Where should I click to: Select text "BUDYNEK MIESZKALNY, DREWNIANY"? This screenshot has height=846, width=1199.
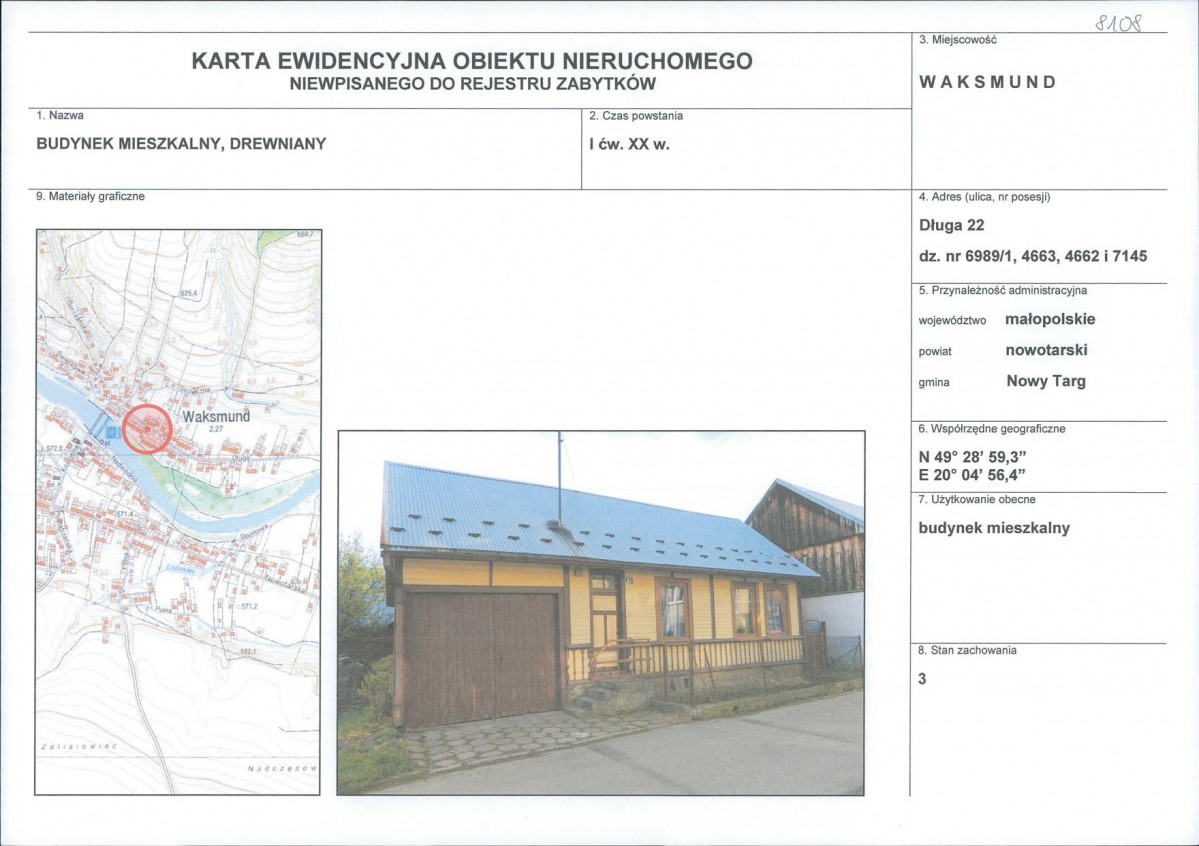[x=181, y=144]
